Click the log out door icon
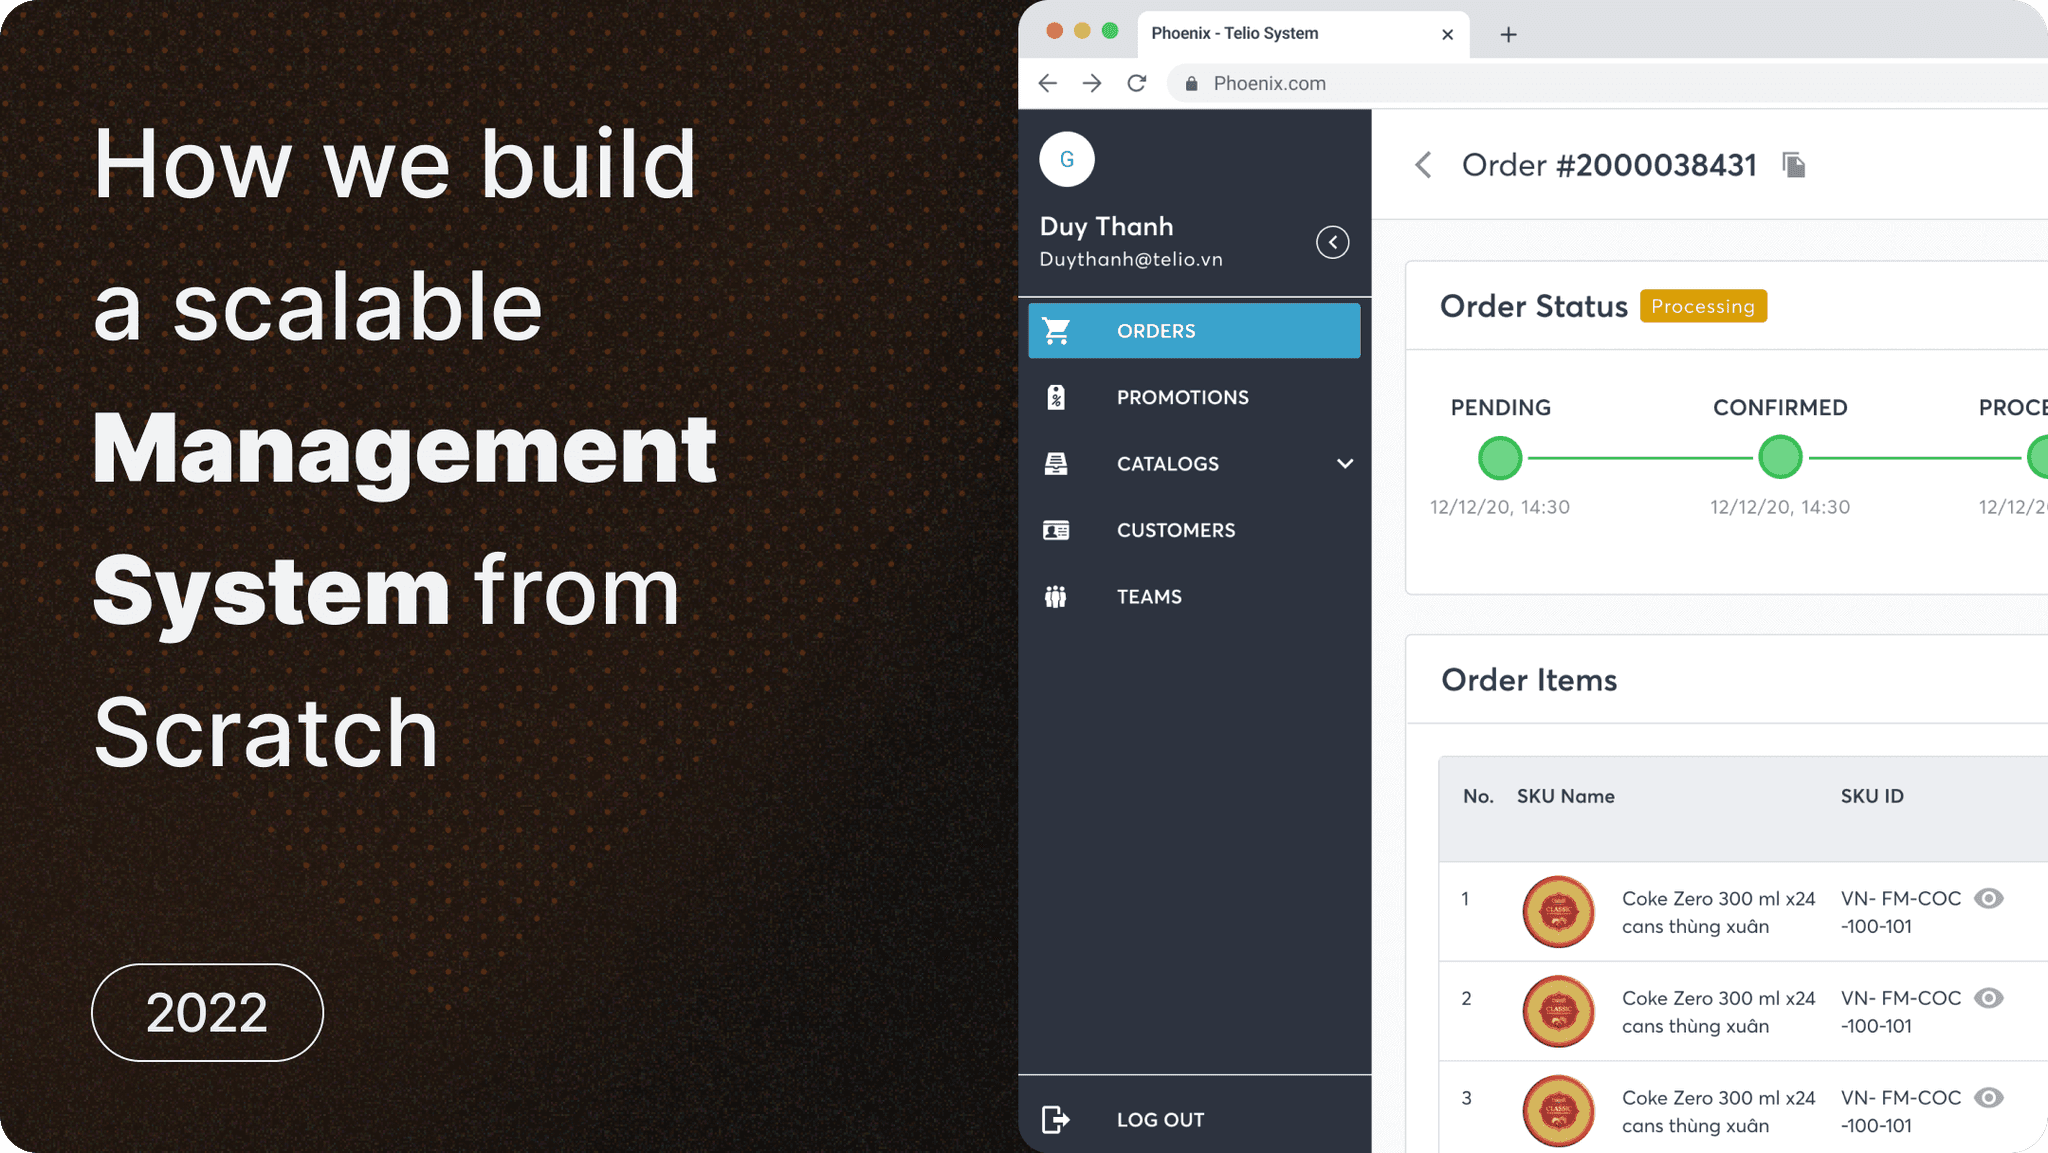 1056,1119
